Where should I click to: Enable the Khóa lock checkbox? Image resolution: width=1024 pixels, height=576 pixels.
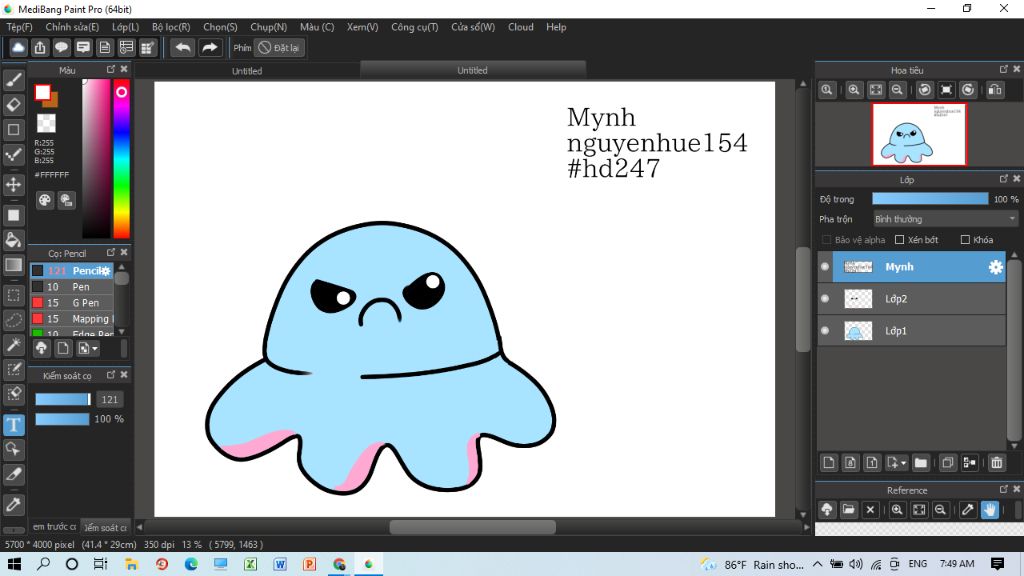click(x=965, y=240)
